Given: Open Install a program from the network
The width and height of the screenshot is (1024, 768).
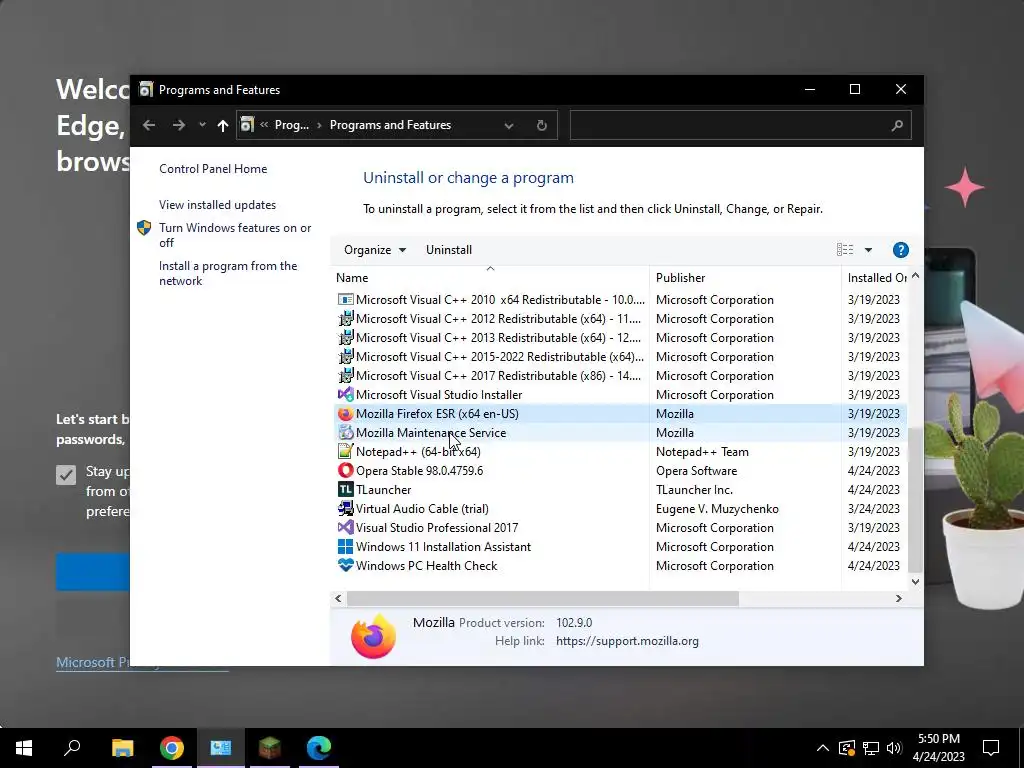Looking at the screenshot, I should pos(228,274).
